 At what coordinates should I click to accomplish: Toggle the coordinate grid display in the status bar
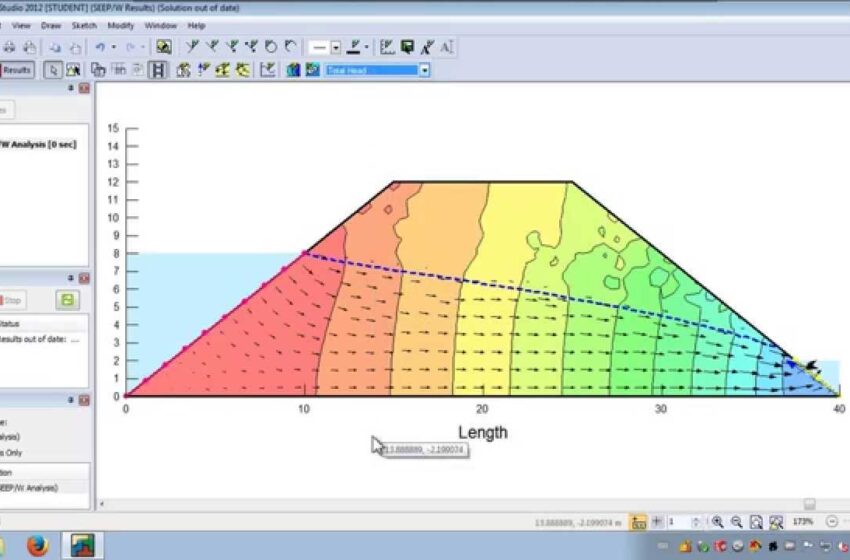[x=638, y=522]
